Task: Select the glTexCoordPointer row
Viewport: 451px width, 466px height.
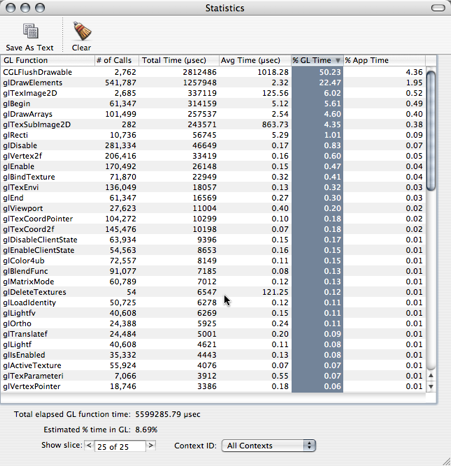Action: pyautogui.click(x=213, y=219)
